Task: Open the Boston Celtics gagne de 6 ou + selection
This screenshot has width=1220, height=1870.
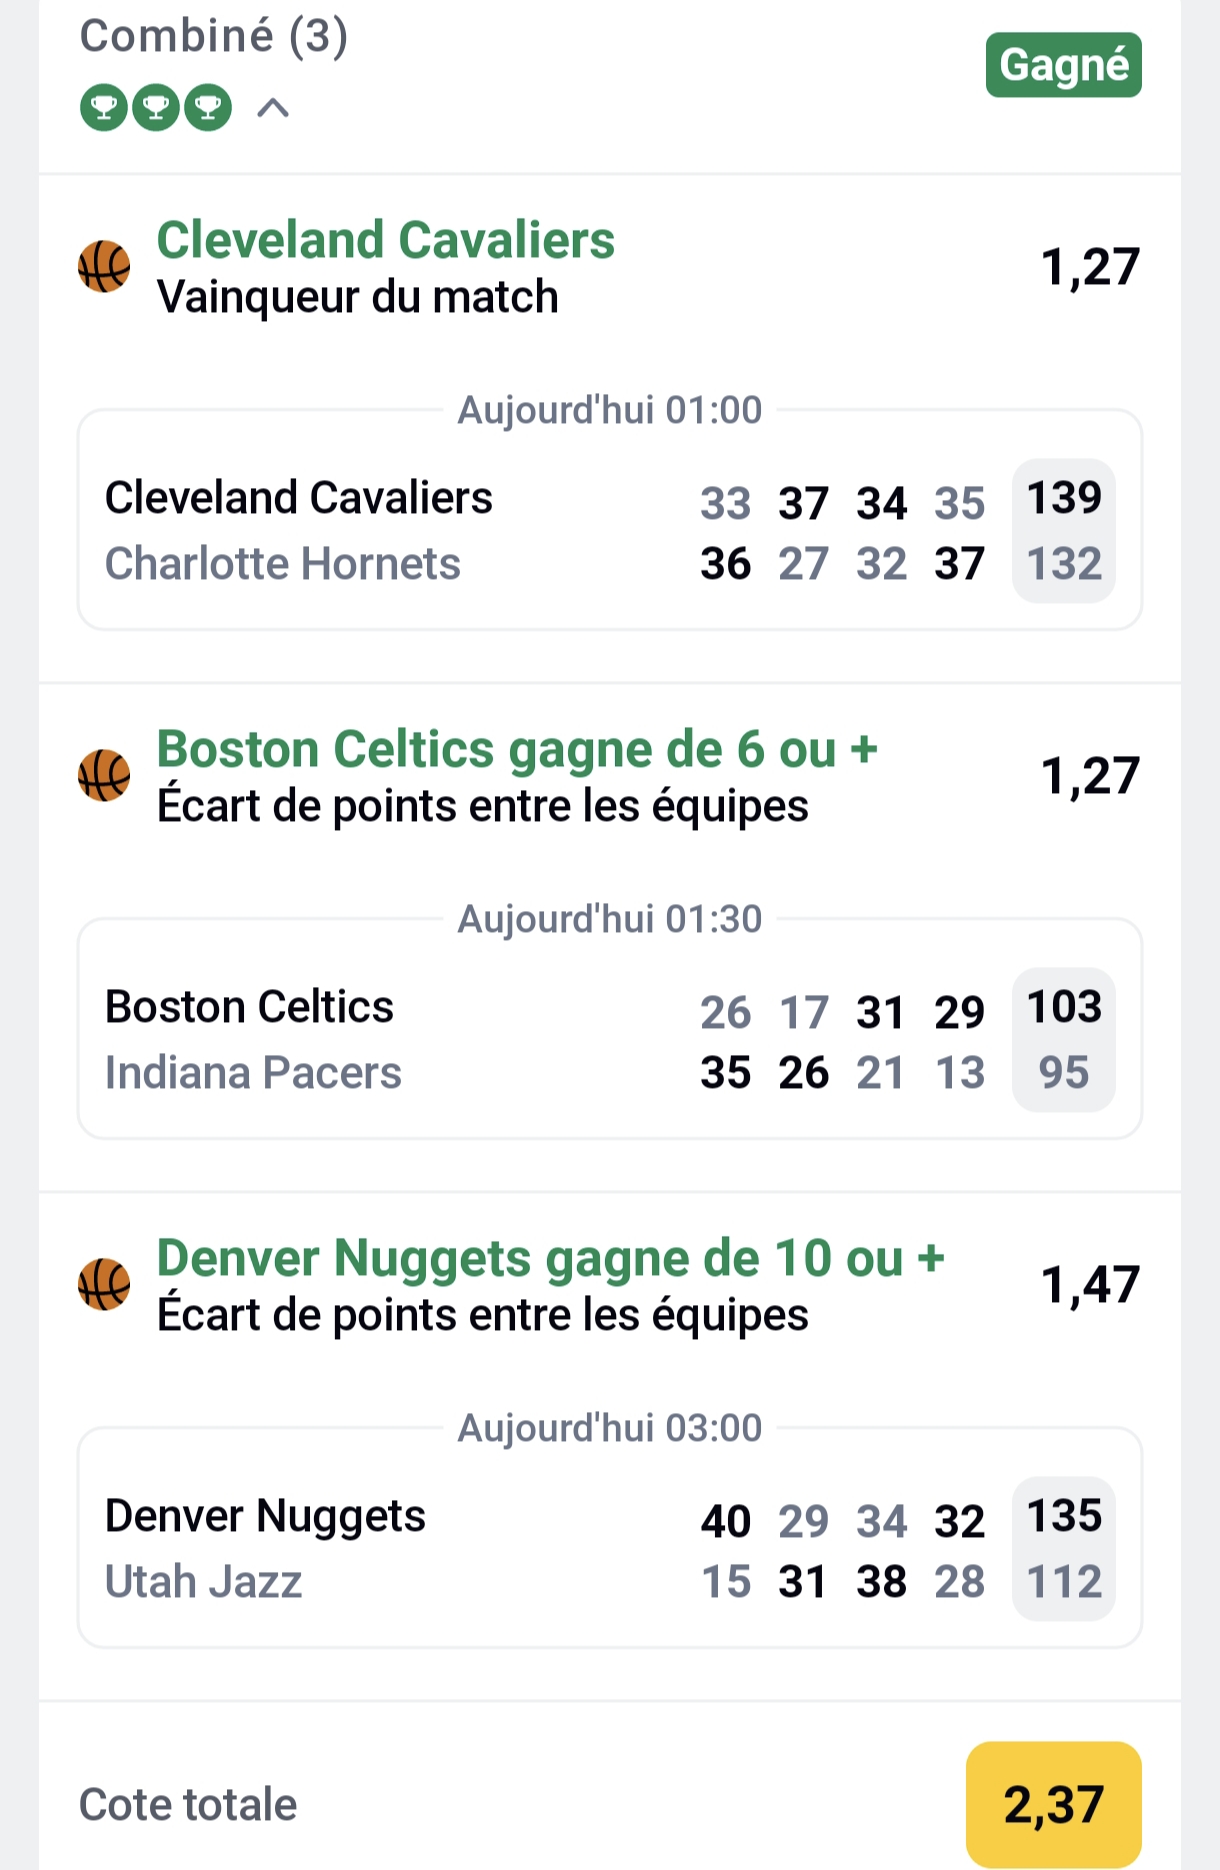Action: [x=517, y=749]
